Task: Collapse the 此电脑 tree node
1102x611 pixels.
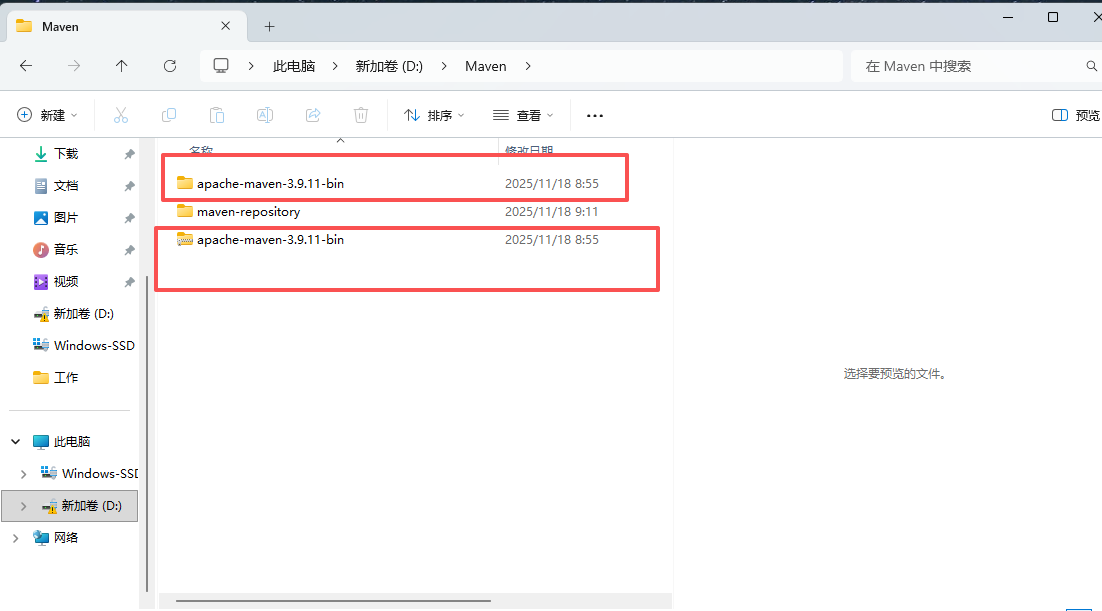Action: coord(15,441)
